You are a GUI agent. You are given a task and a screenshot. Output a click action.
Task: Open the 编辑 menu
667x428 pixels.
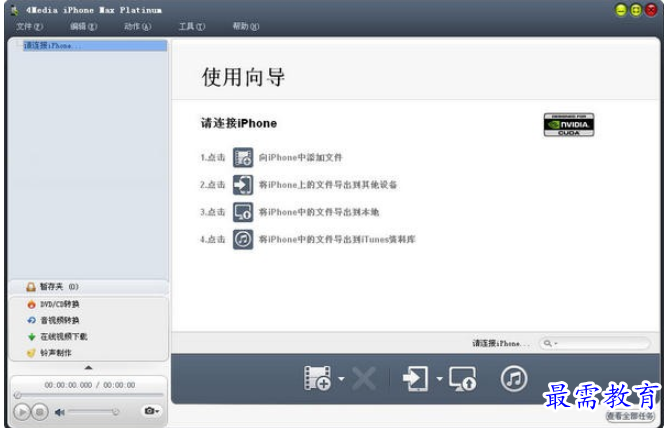[x=83, y=26]
